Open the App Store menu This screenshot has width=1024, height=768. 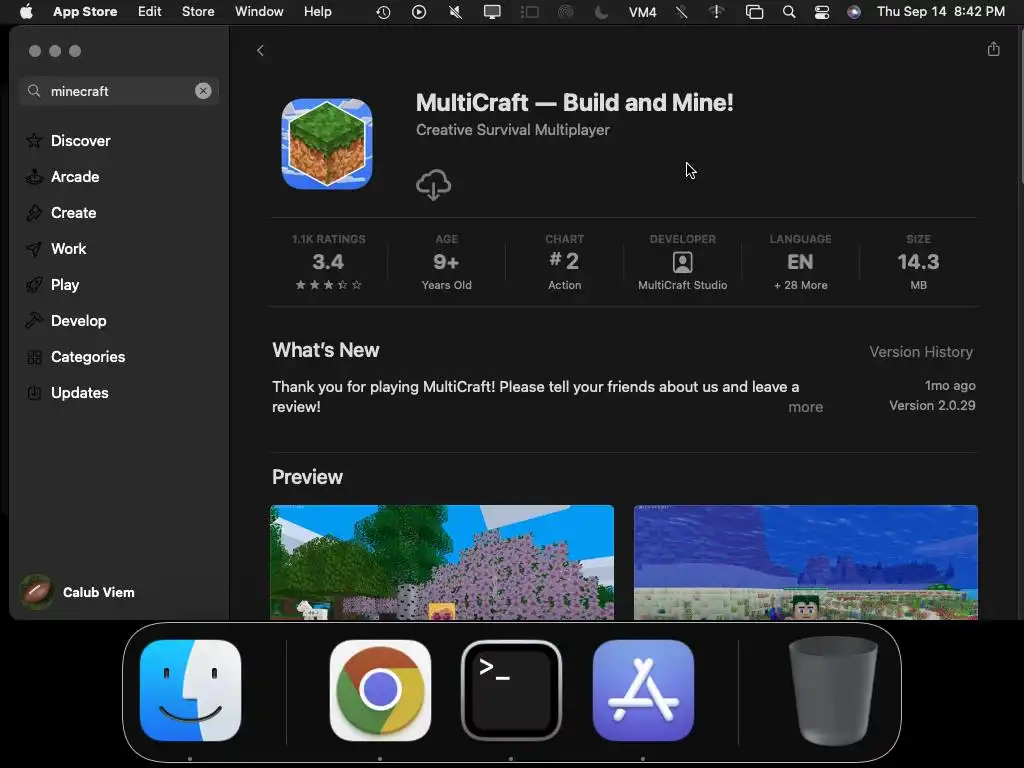point(85,12)
